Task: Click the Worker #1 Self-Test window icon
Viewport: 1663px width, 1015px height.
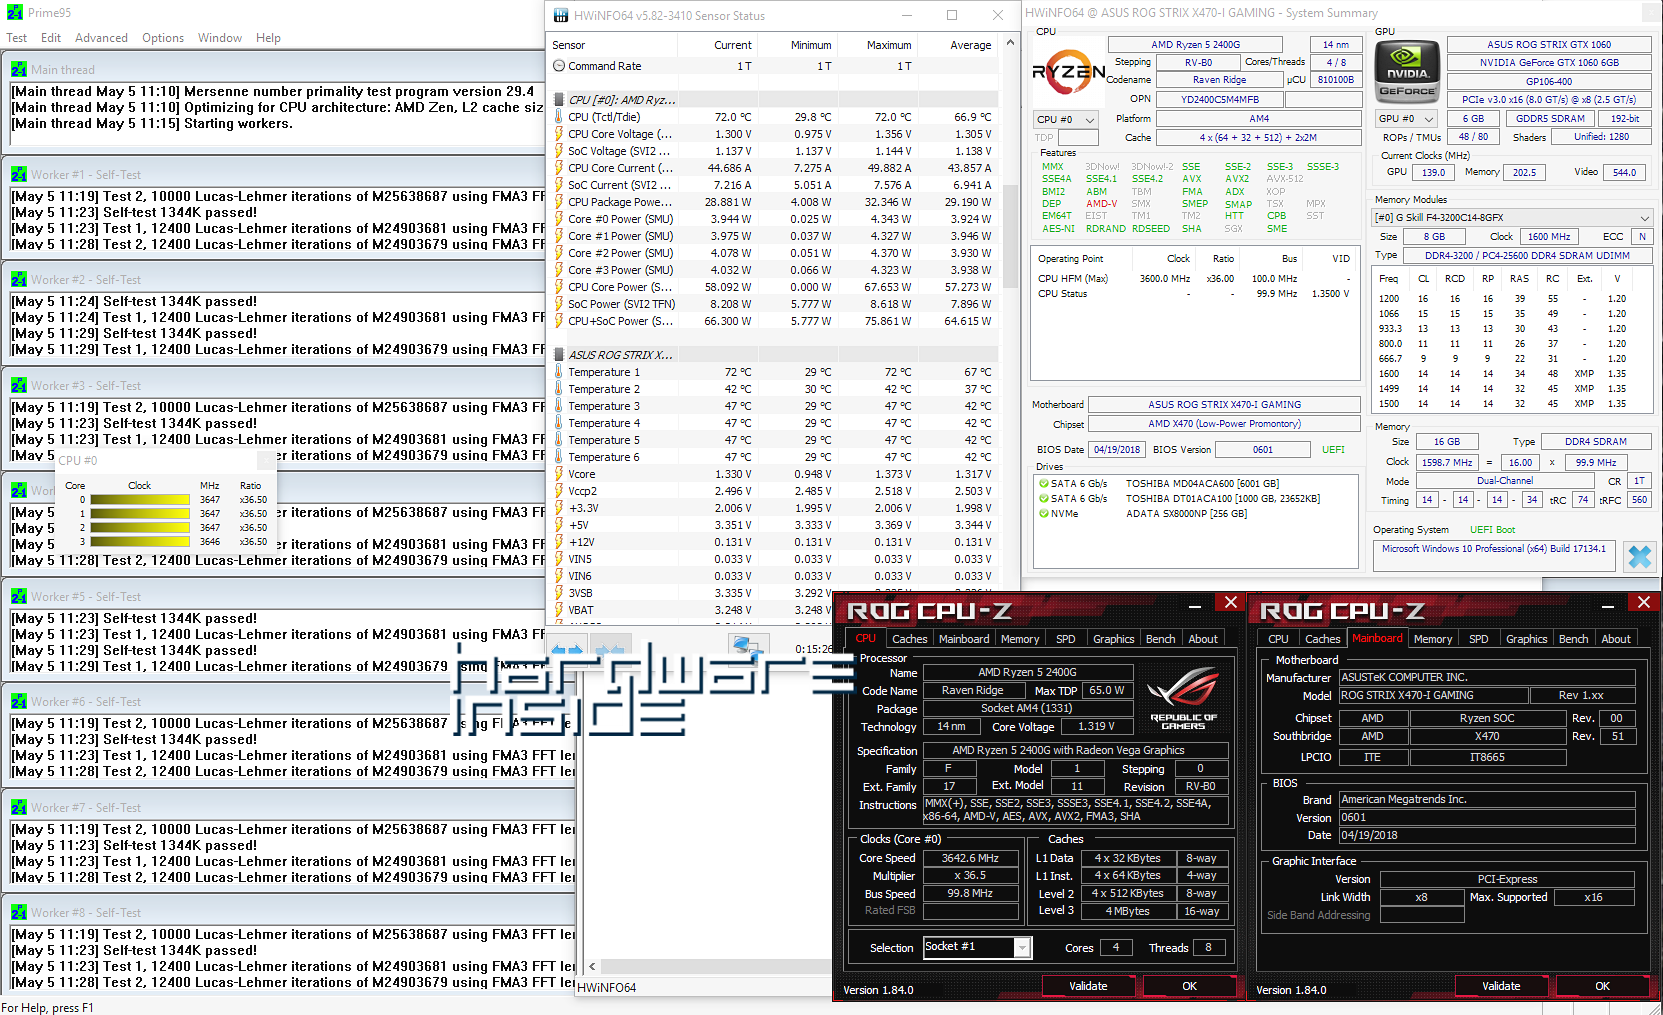Action: click(19, 174)
